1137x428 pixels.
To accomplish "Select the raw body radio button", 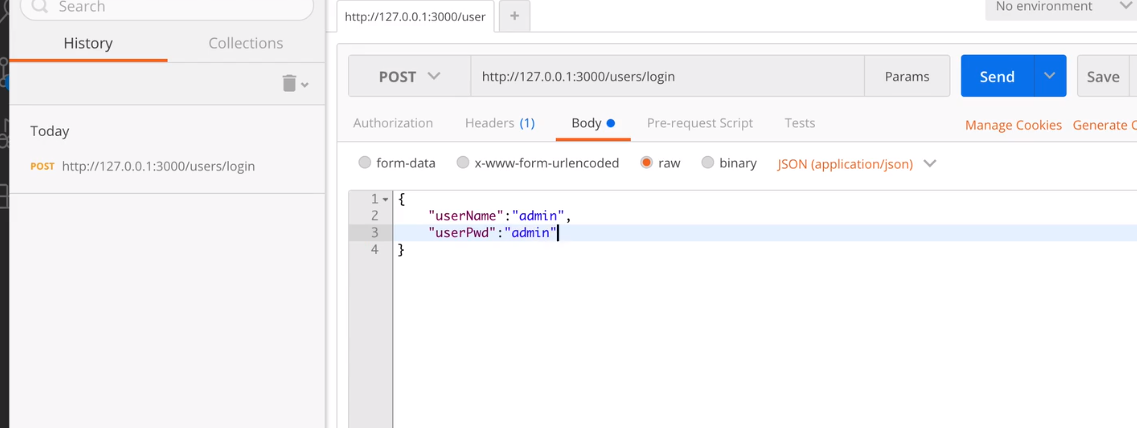I will [646, 162].
